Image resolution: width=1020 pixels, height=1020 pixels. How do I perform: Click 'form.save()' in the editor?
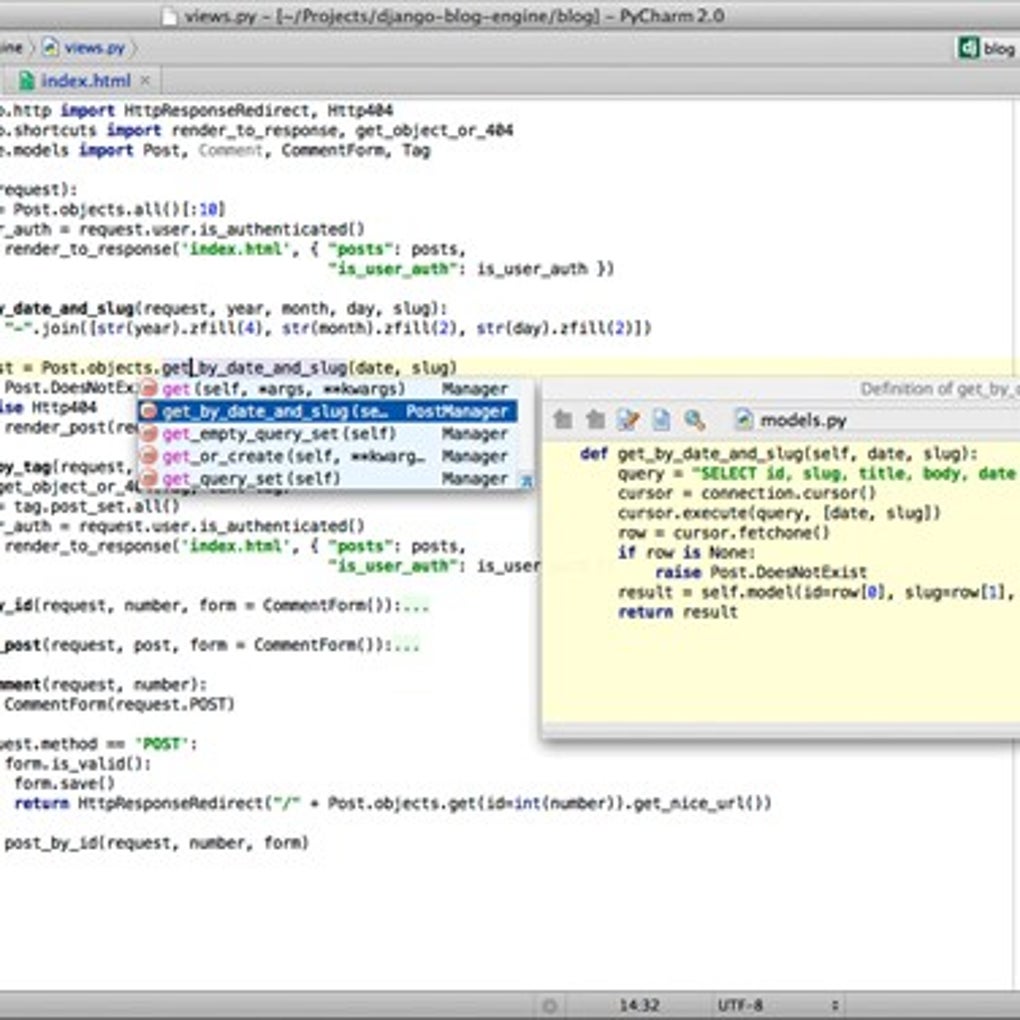[x=64, y=783]
